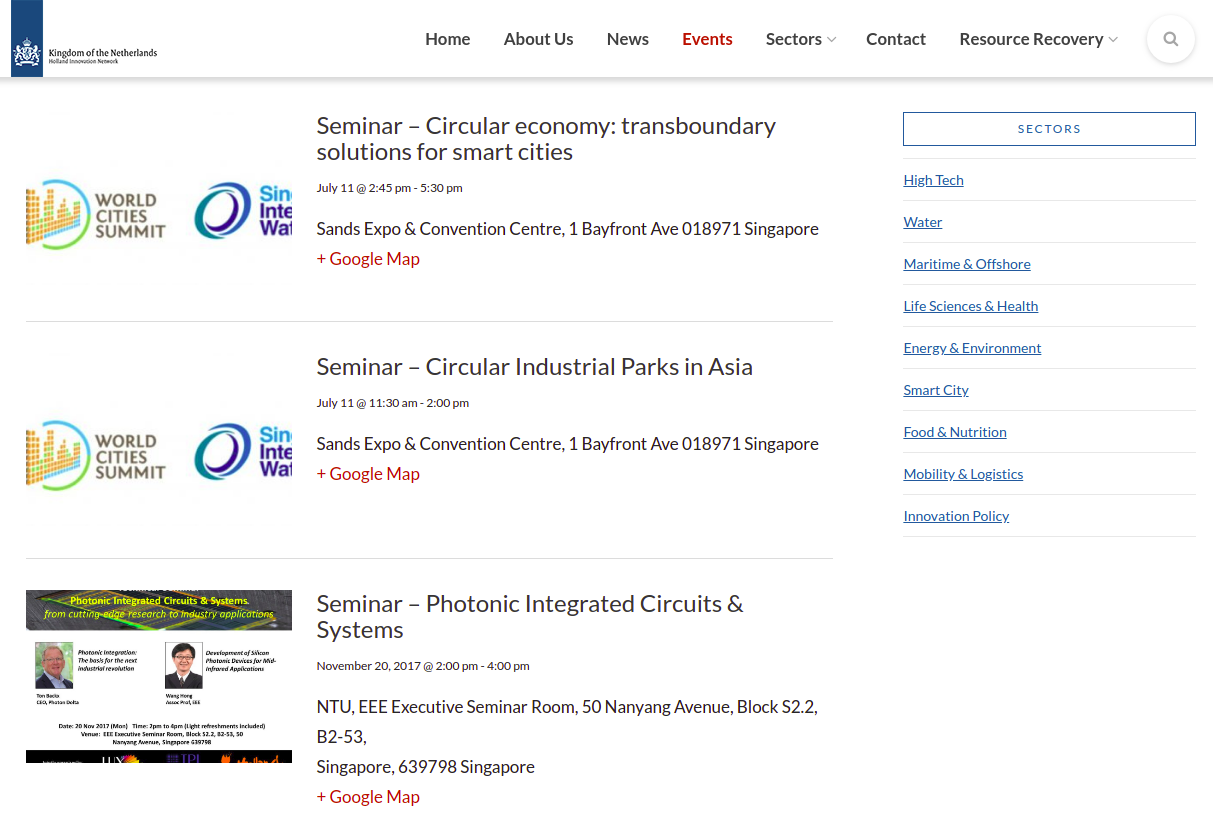Click the Kingdom of the Netherlands logo
Image resolution: width=1213 pixels, height=814 pixels.
click(85, 39)
